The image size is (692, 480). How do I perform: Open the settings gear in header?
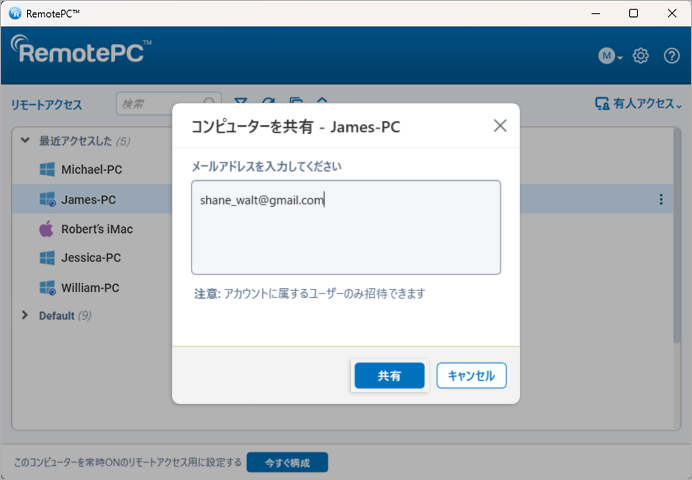640,56
